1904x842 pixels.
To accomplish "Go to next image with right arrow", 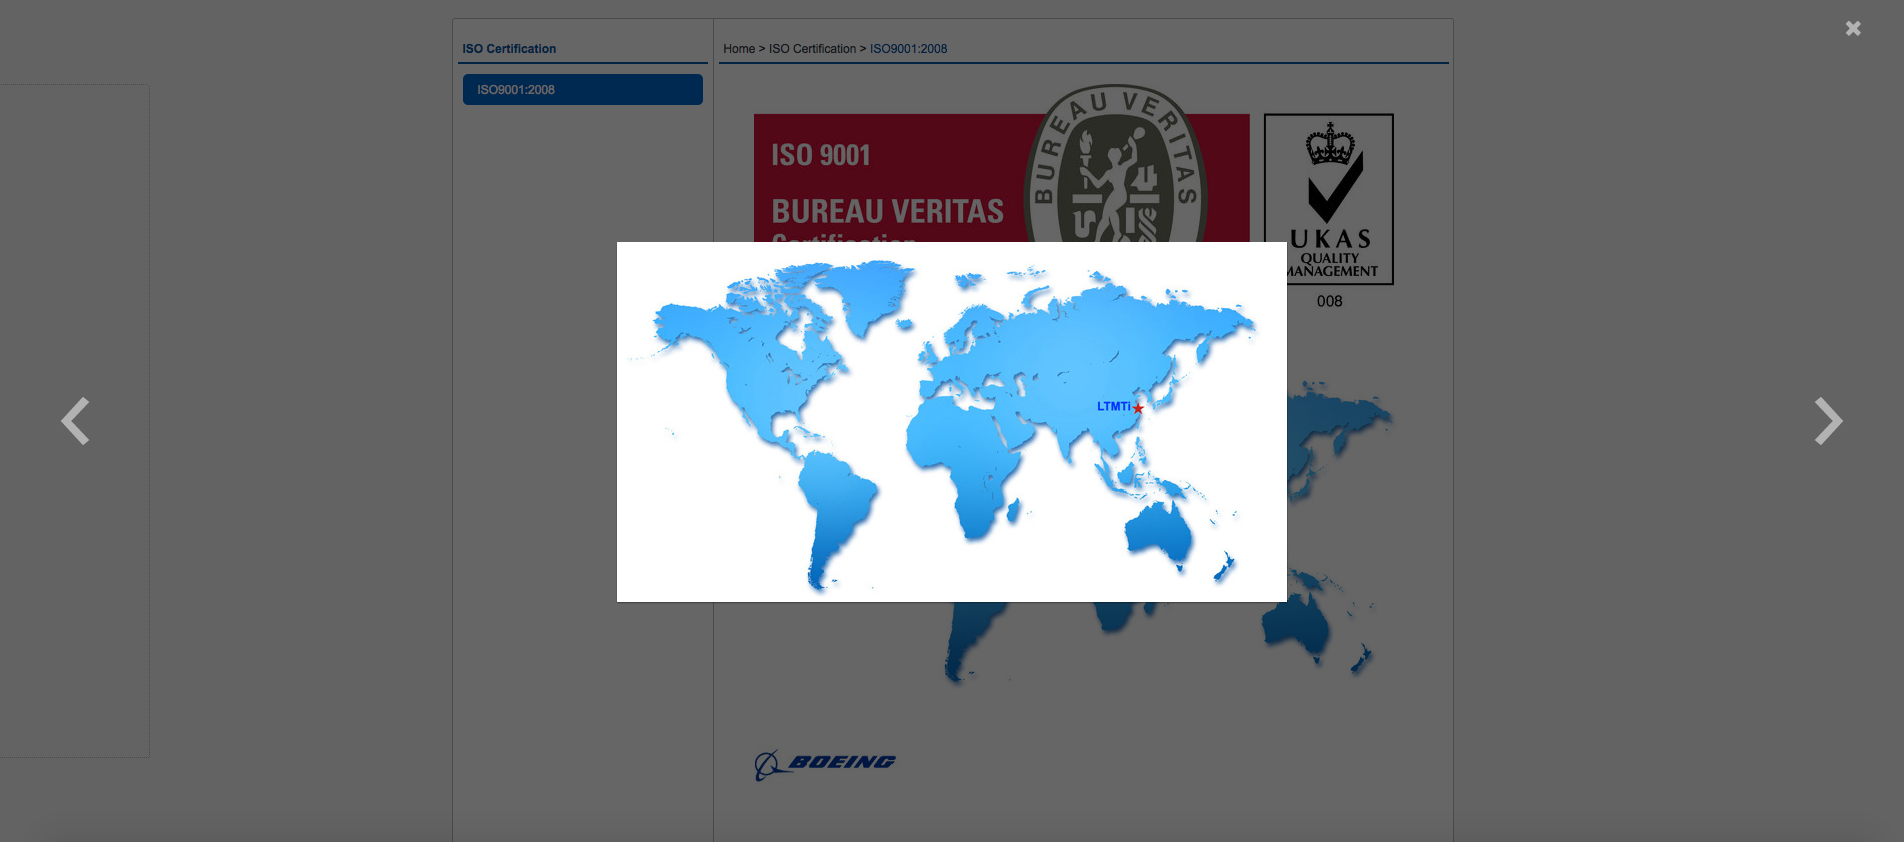I will (x=1828, y=421).
